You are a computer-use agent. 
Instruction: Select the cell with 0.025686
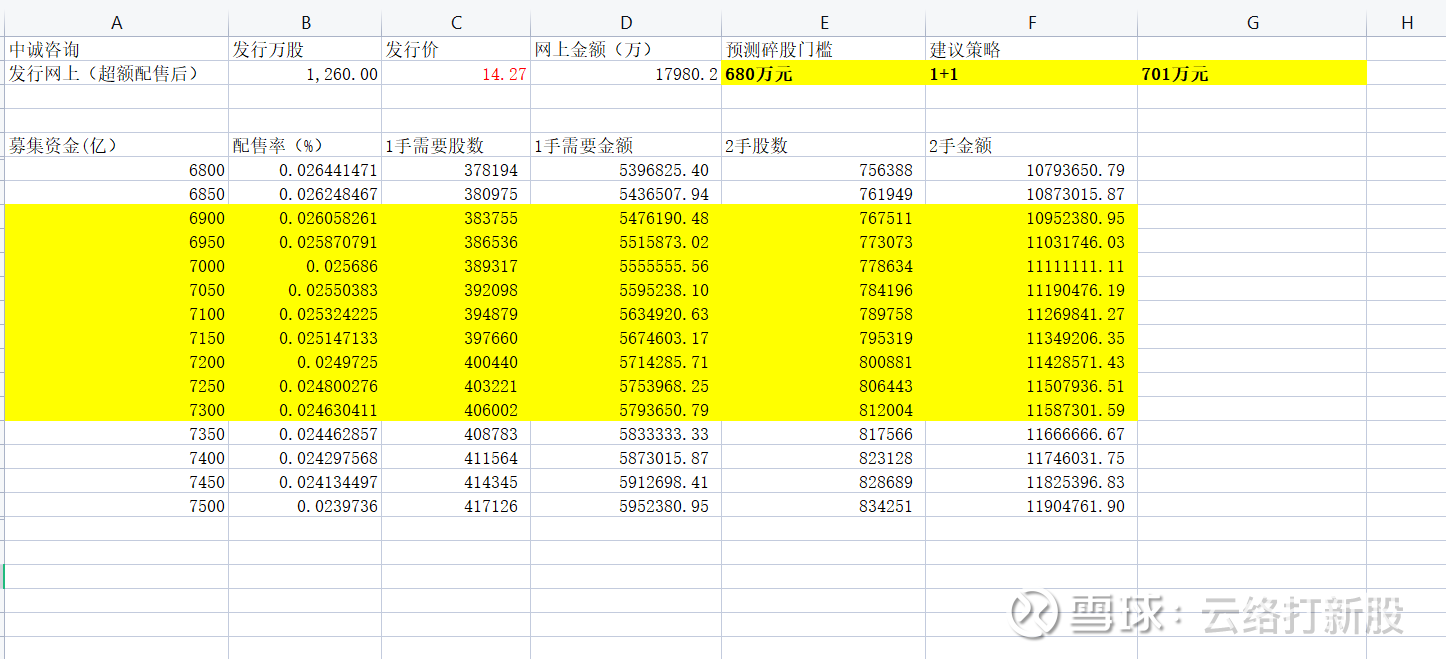305,266
